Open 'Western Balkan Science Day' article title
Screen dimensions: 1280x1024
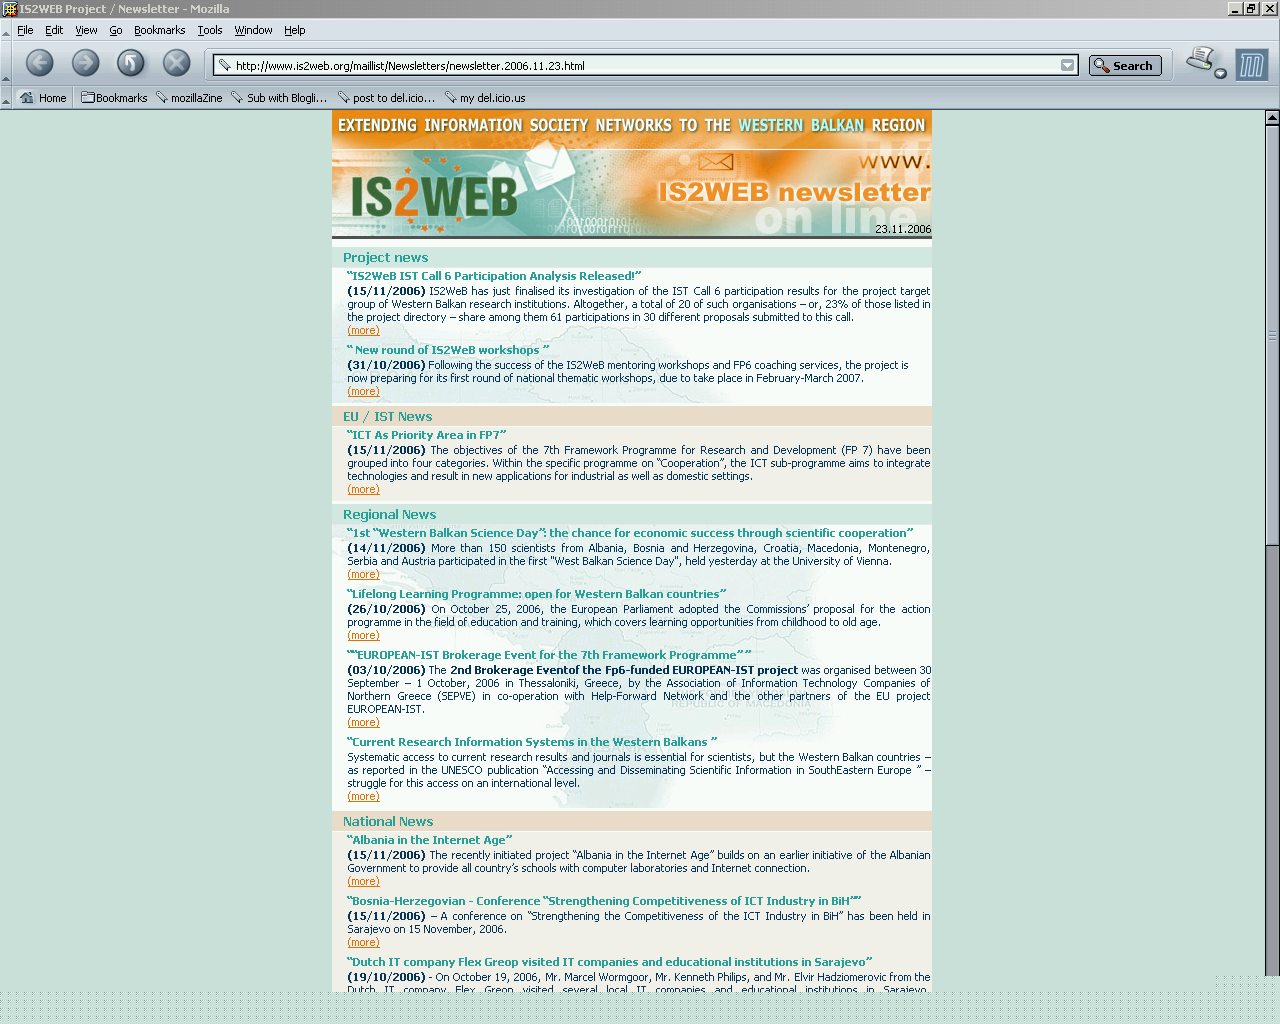point(630,533)
